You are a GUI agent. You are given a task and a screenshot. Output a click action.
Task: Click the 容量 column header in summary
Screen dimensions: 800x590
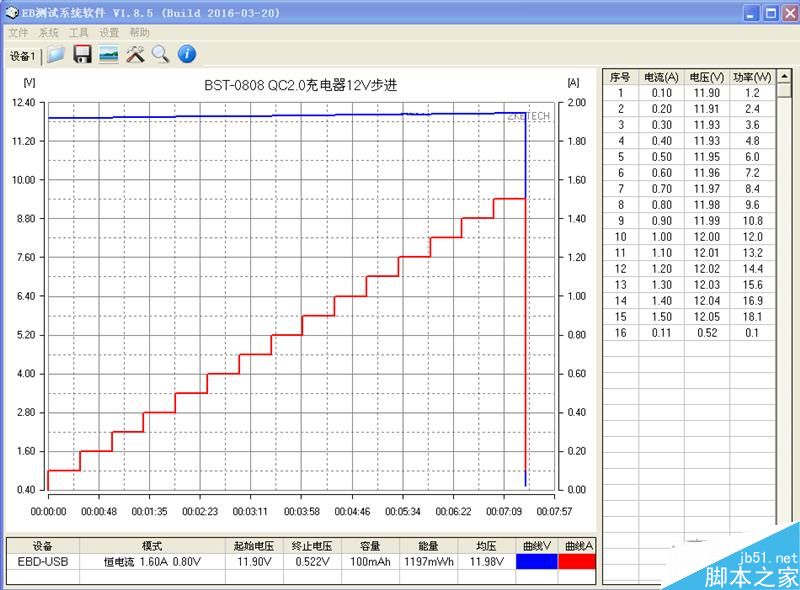370,546
